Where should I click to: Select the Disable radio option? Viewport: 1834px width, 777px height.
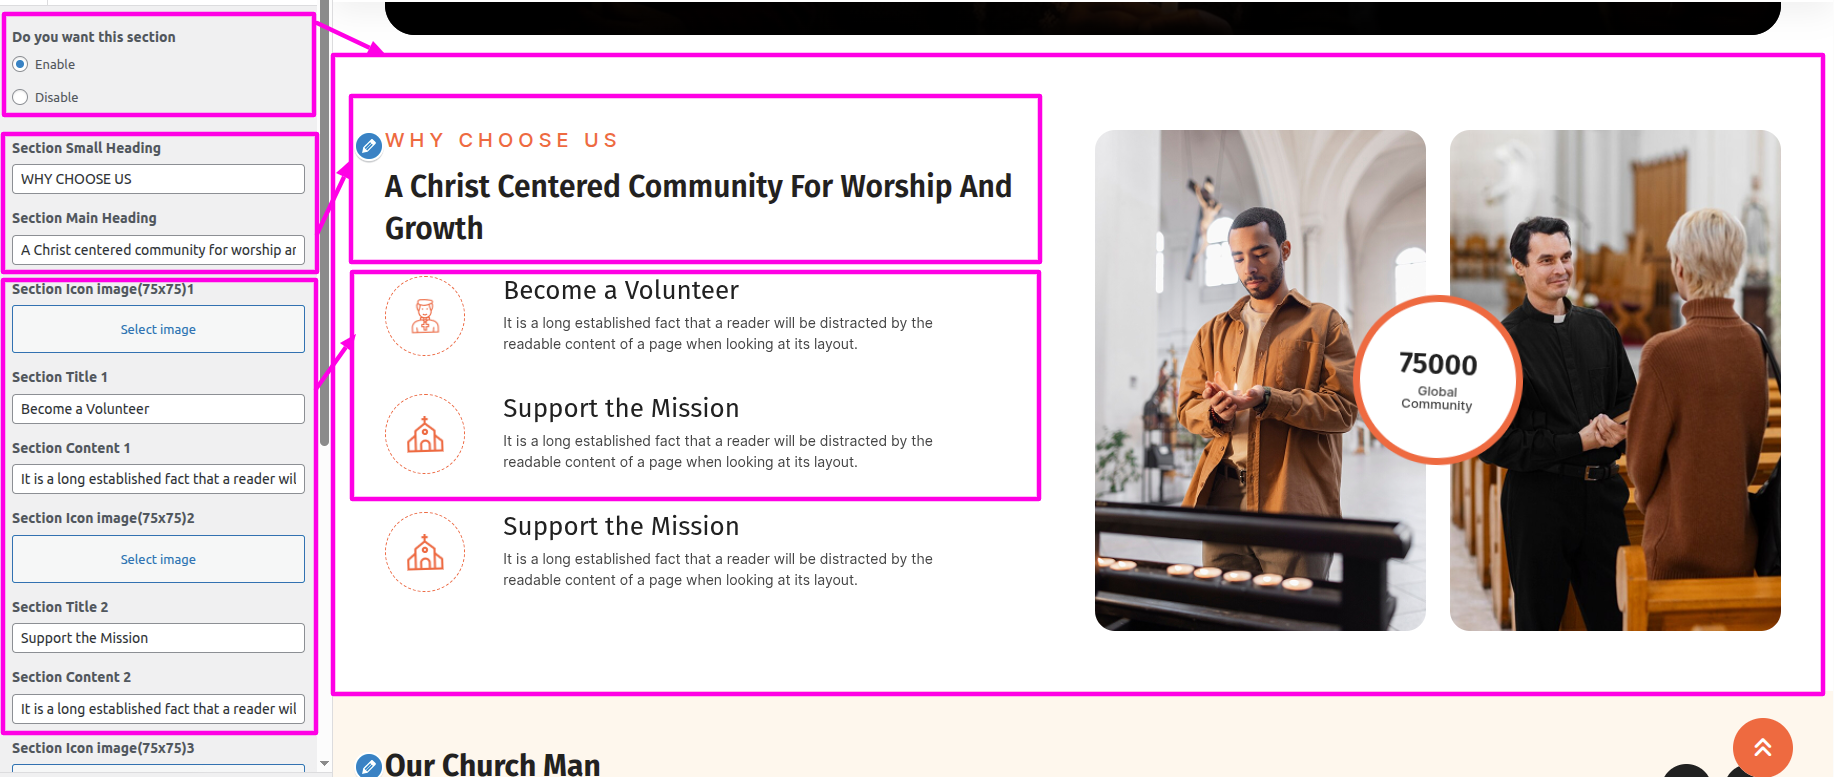click(x=20, y=97)
